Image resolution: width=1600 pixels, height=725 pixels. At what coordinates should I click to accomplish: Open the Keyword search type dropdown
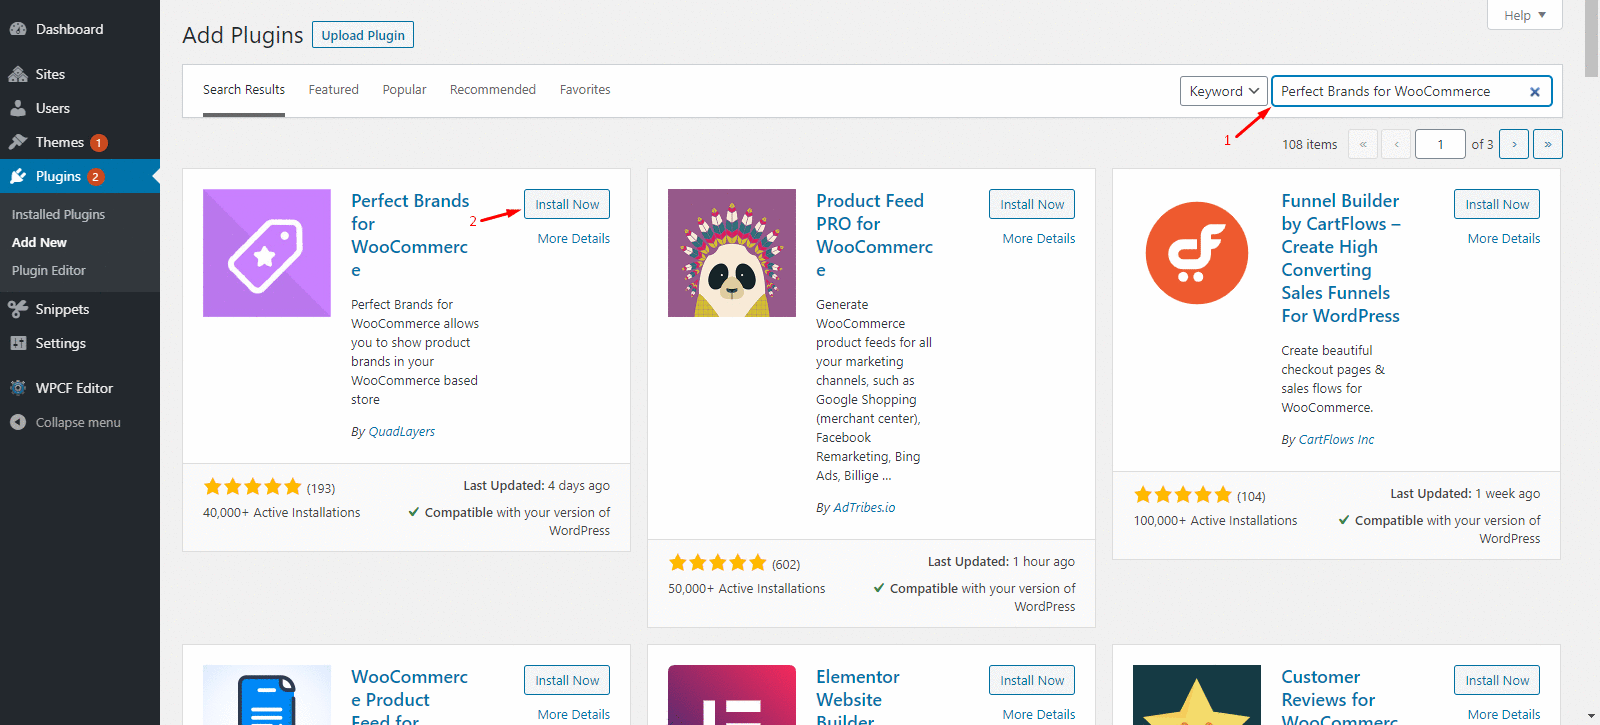pyautogui.click(x=1224, y=91)
